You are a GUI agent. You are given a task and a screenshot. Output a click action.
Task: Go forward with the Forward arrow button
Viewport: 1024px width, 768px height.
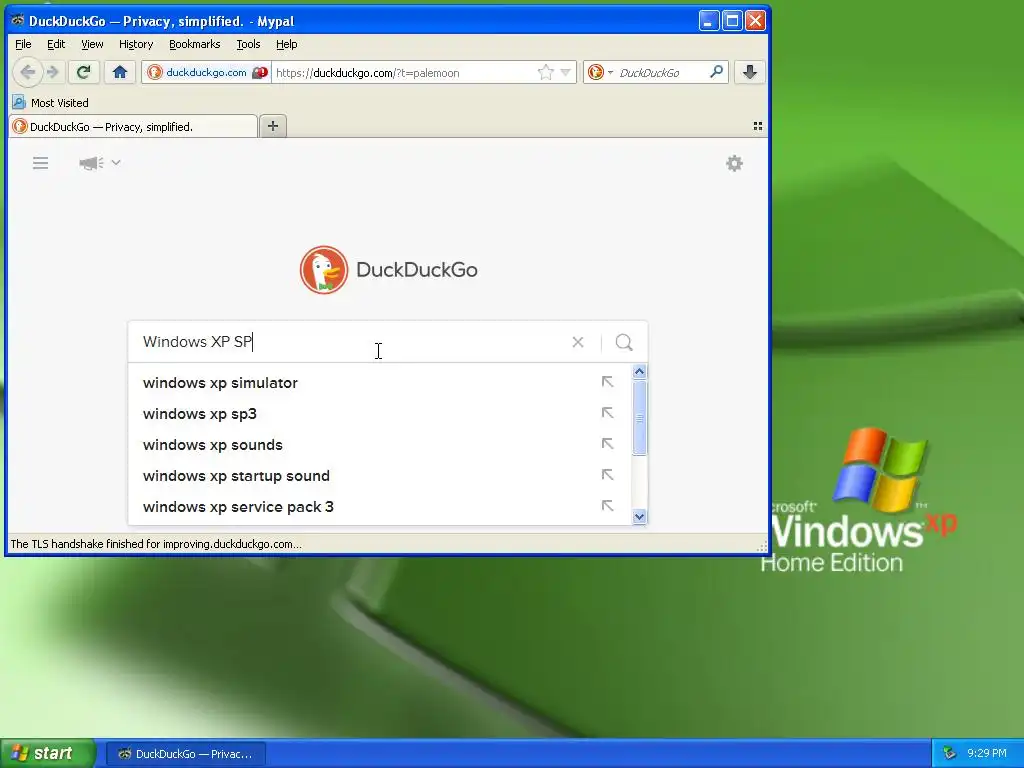pyautogui.click(x=53, y=72)
